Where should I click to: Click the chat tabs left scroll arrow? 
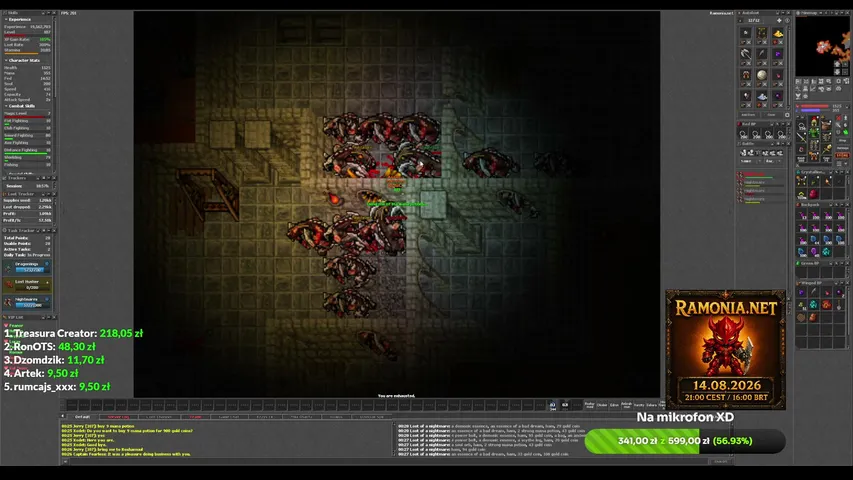(x=62, y=417)
